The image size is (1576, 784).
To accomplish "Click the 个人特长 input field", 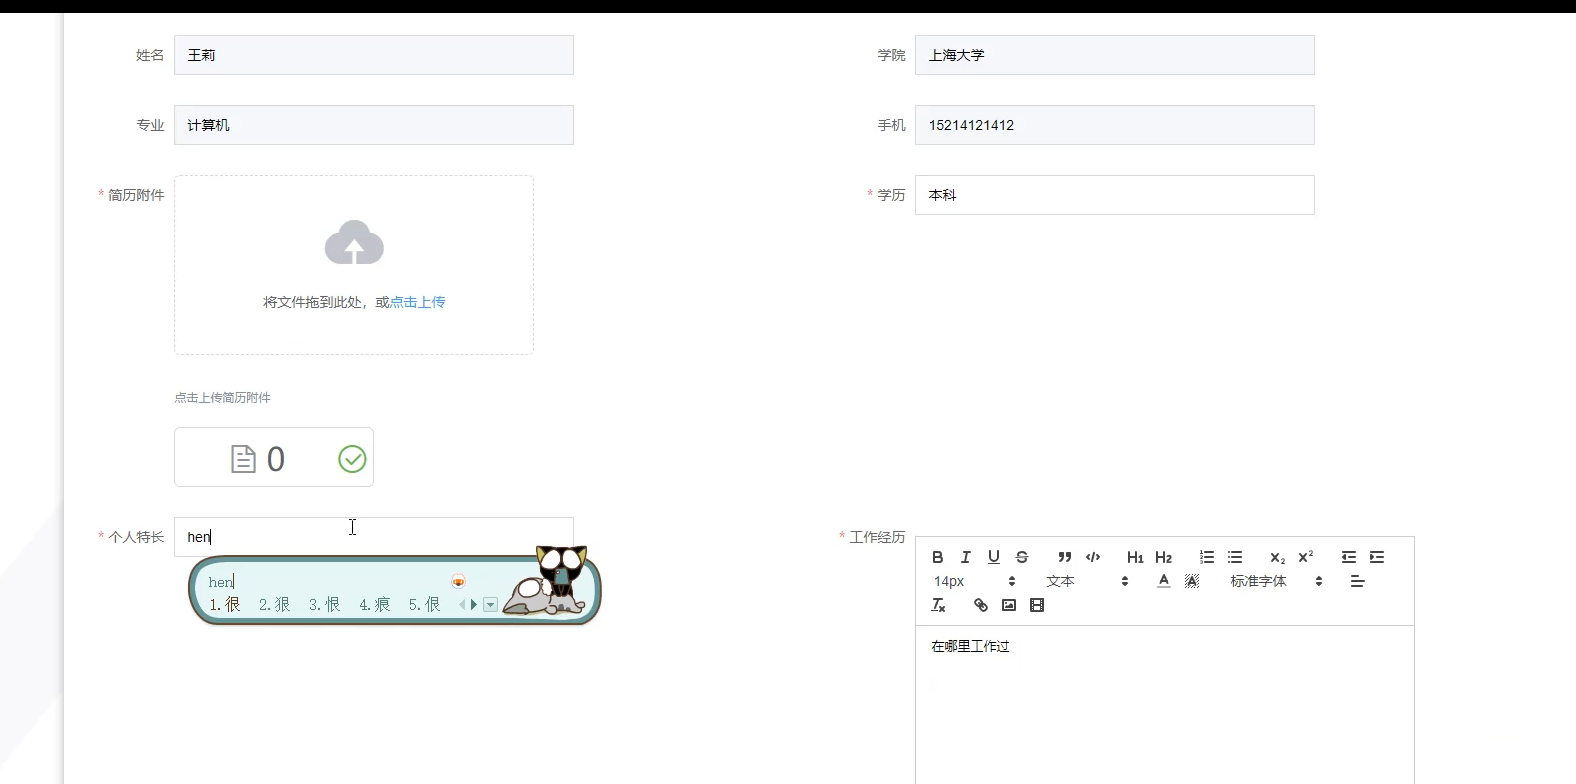I will [374, 537].
